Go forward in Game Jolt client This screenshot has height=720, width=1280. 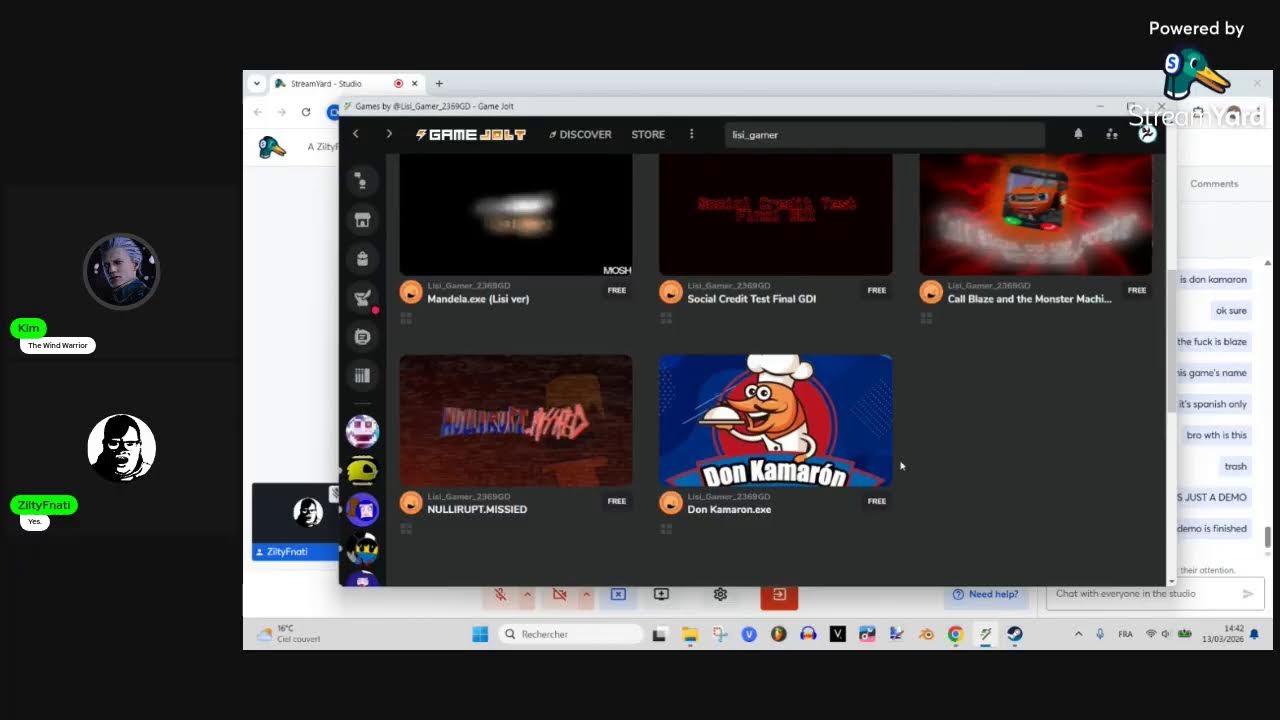click(389, 134)
